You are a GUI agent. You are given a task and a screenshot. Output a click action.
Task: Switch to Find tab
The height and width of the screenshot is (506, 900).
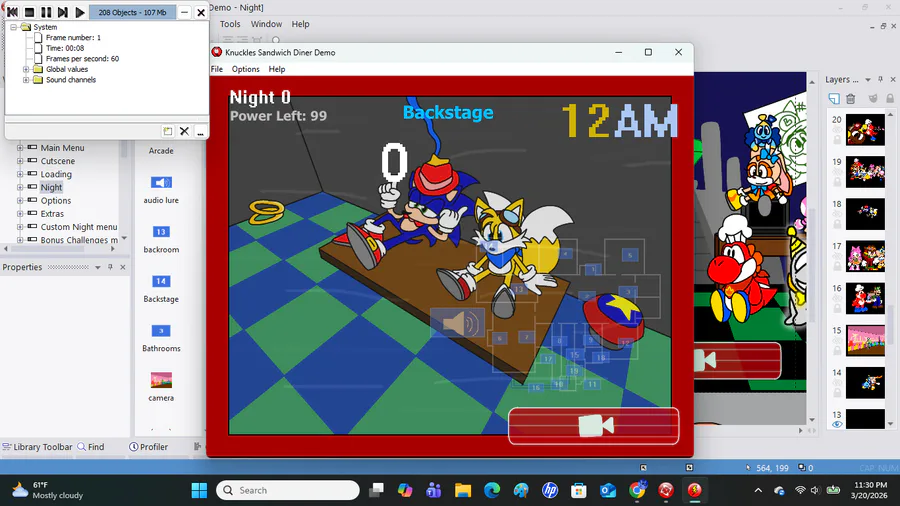[x=91, y=447]
